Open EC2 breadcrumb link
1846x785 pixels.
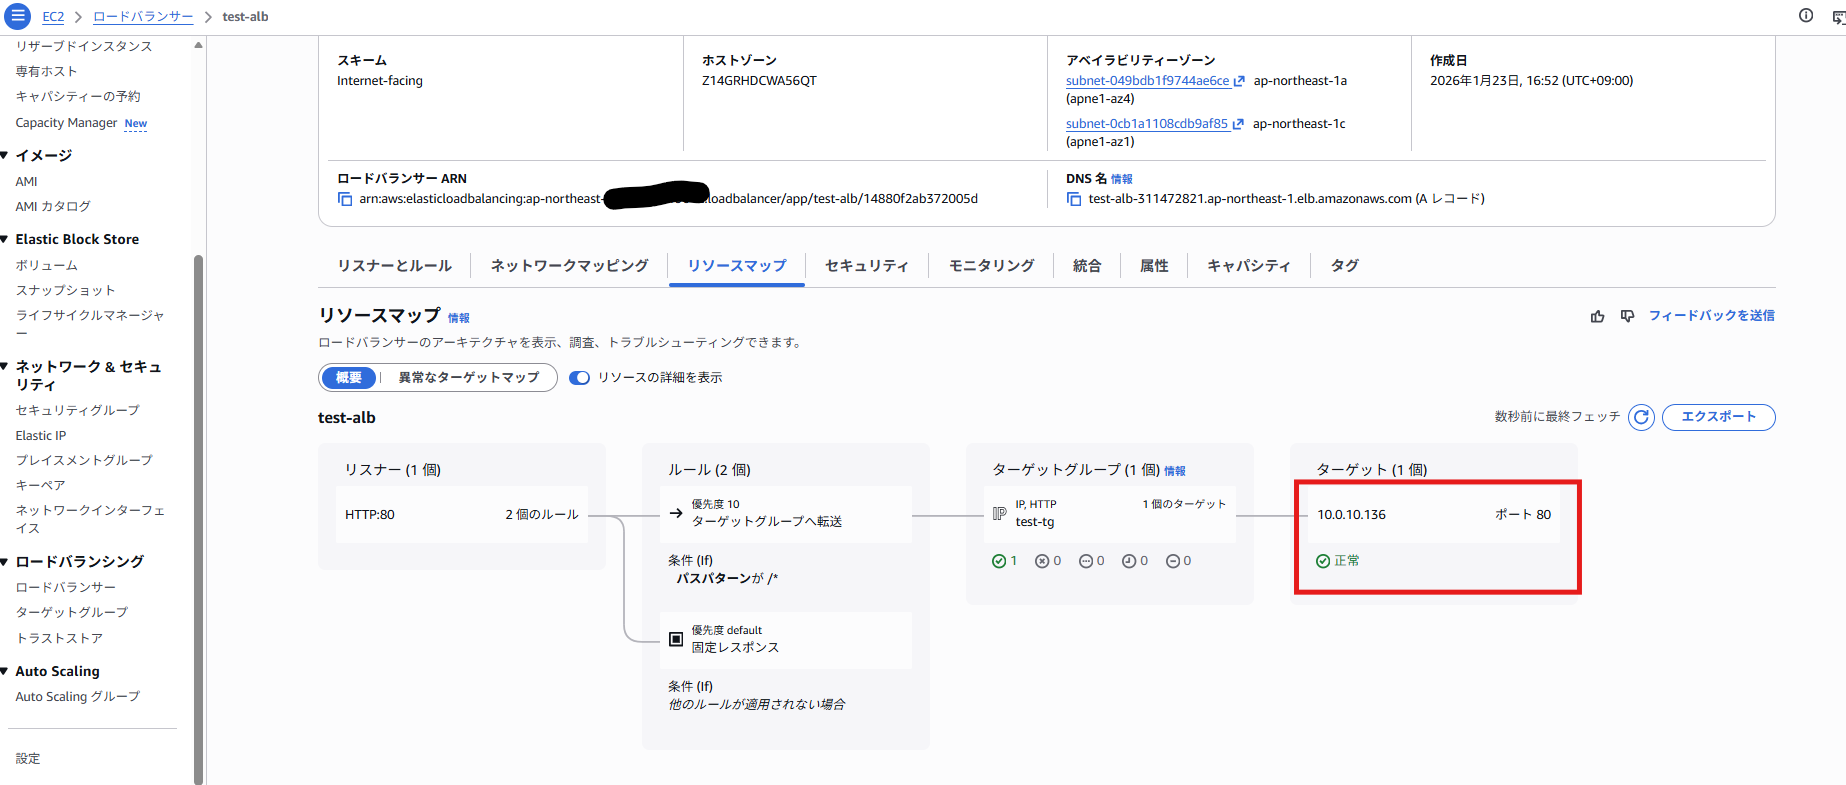[53, 17]
